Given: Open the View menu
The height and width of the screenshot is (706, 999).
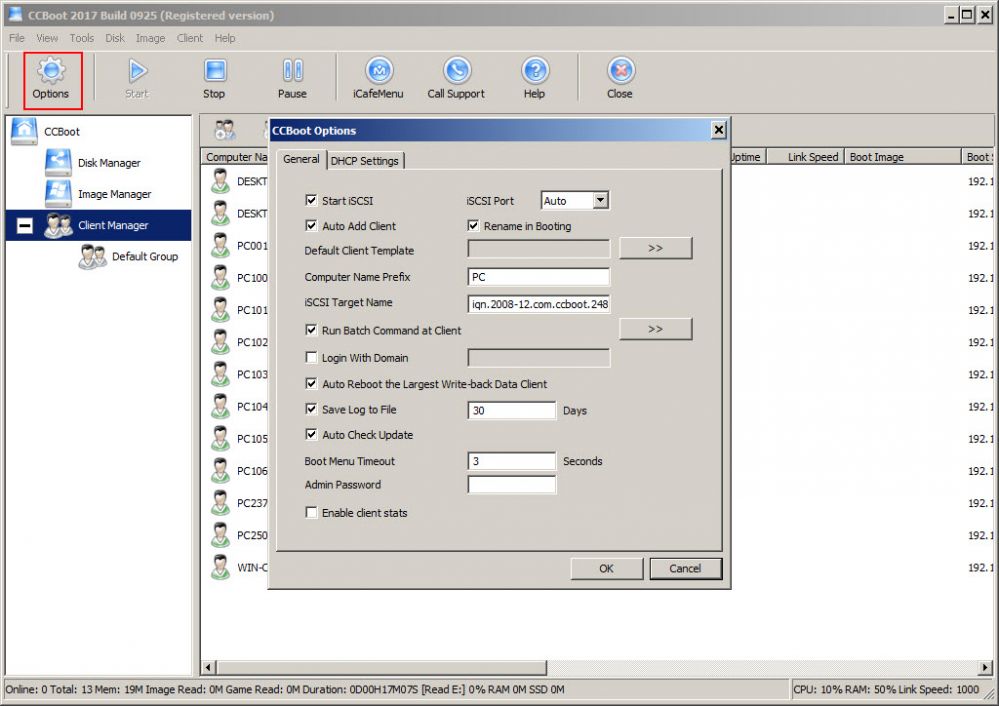Looking at the screenshot, I should tap(47, 38).
